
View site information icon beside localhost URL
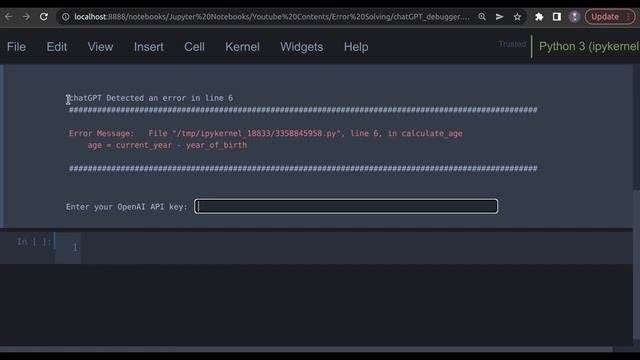(x=65, y=17)
